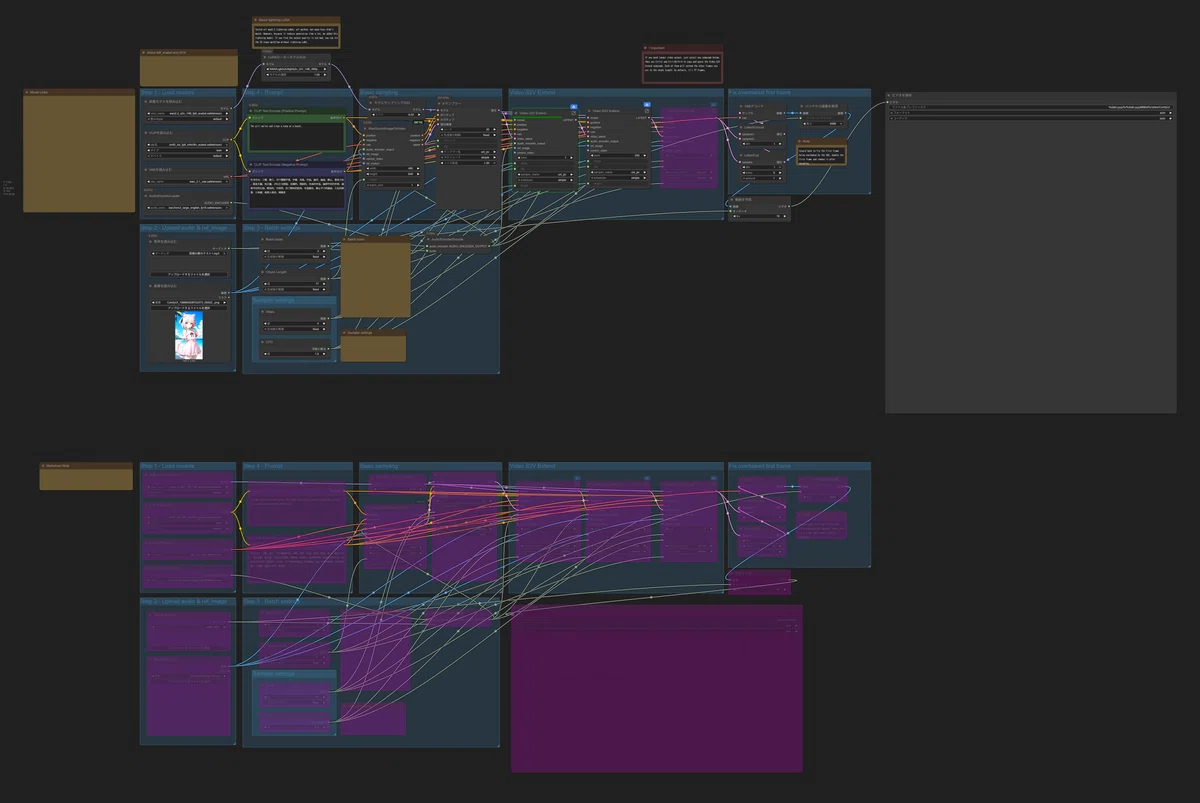Collapse the AudioEncoderLoader node via its title dot
This screenshot has height=803, width=1200.
(146, 196)
